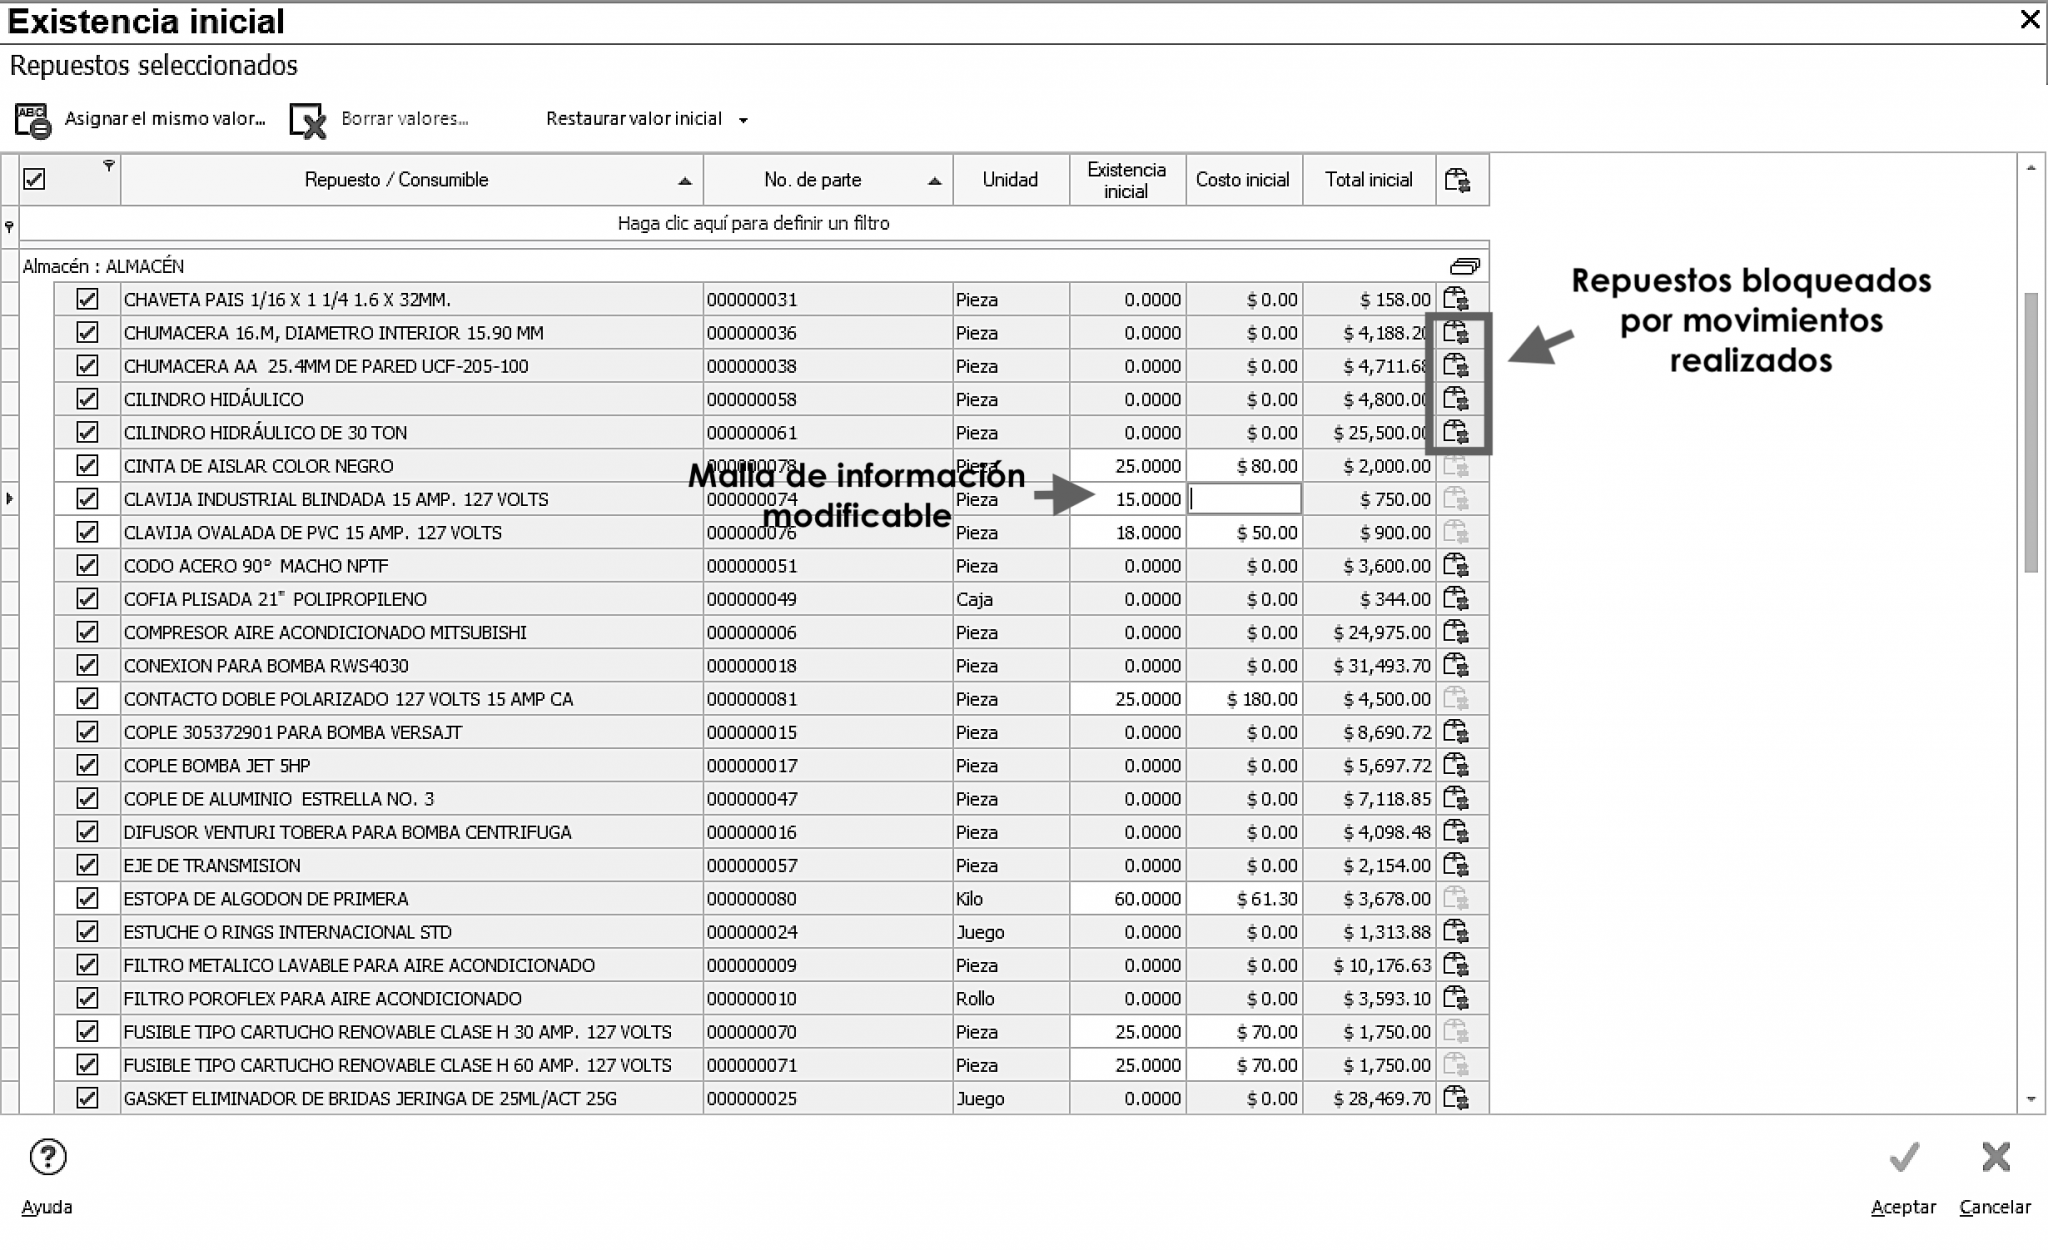The image size is (2048, 1250).
Task: Uncheck the ESTOPA DE ALGODON DE PRIMERA checkbox
Action: tap(88, 898)
